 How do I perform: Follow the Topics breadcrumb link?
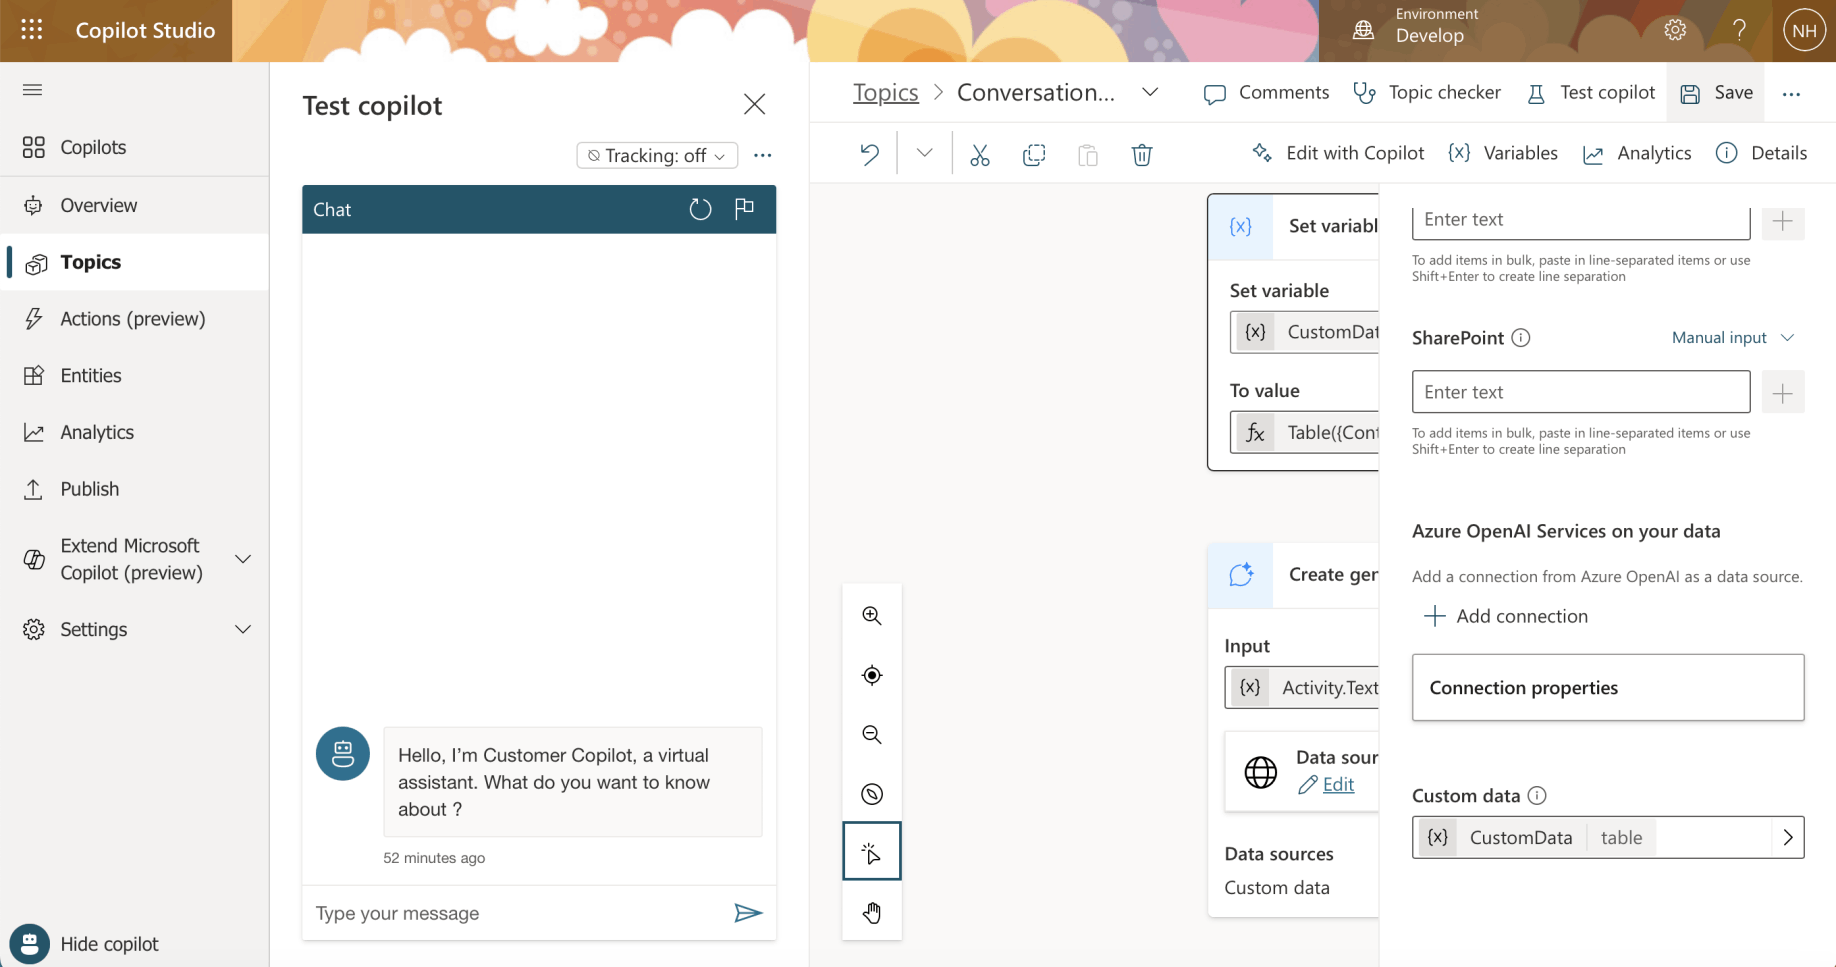pyautogui.click(x=885, y=93)
